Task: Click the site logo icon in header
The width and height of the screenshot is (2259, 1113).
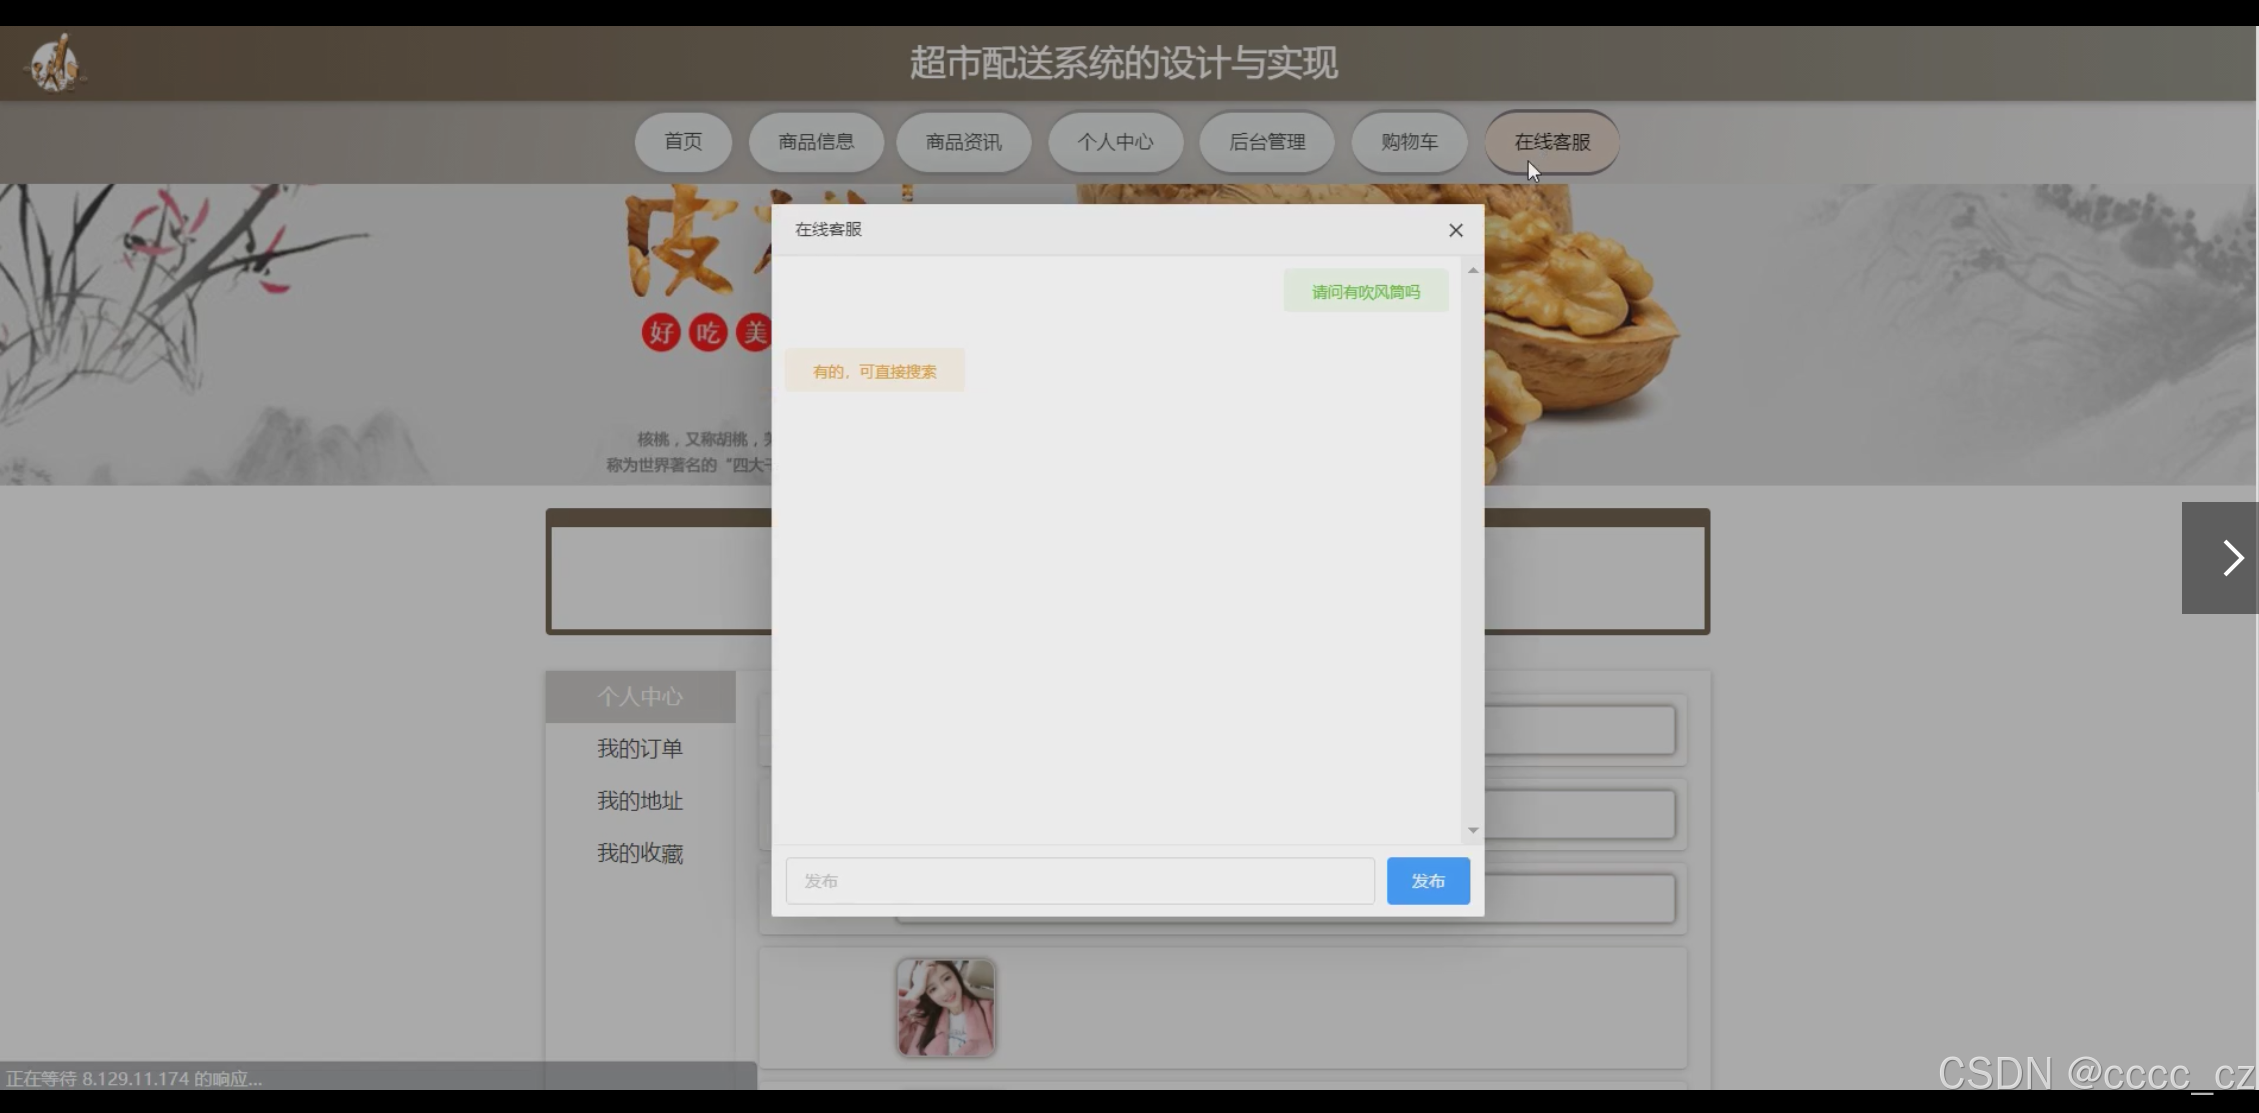Action: (55, 64)
